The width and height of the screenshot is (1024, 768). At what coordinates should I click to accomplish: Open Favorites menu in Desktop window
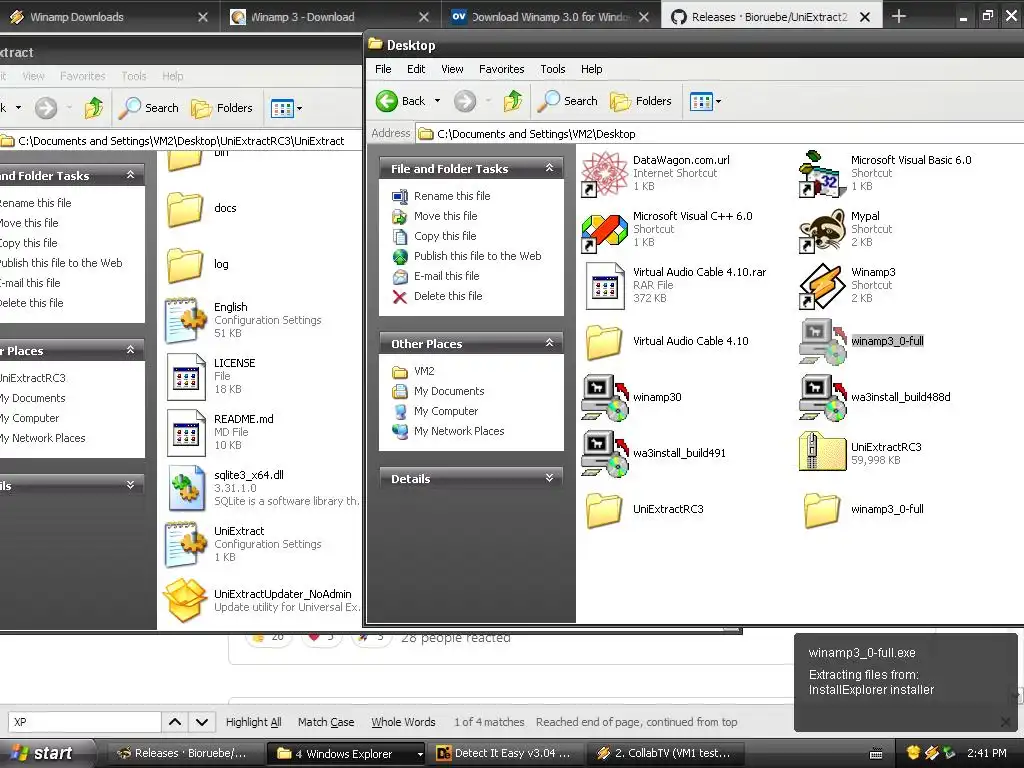[x=502, y=69]
